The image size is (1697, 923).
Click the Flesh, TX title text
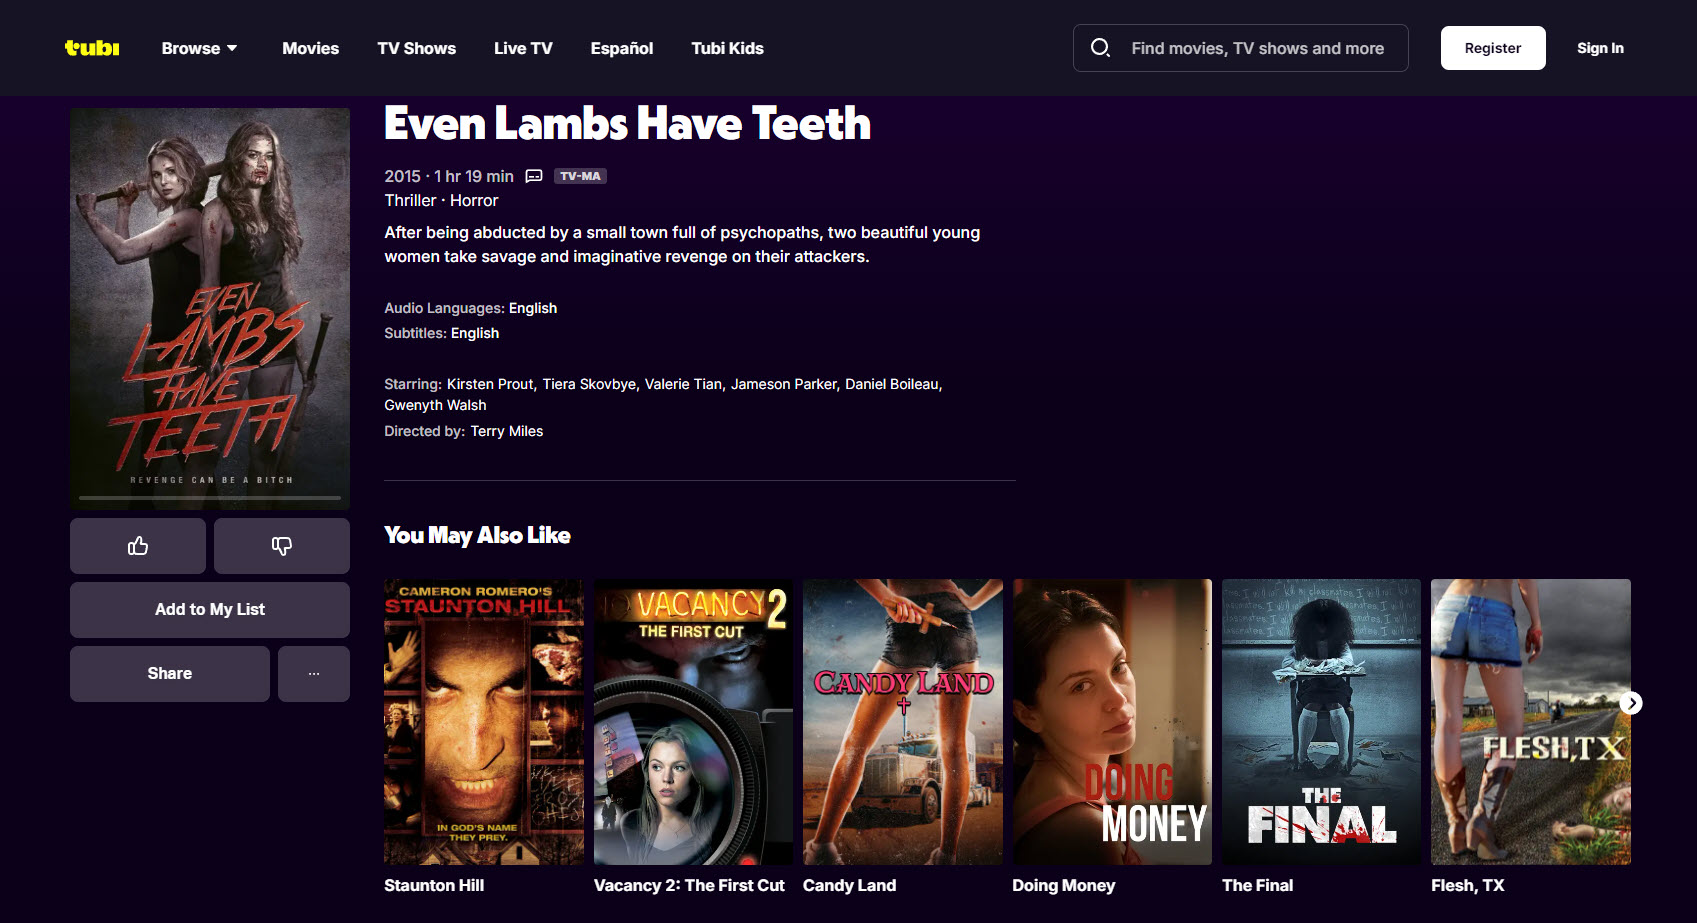[x=1467, y=885]
